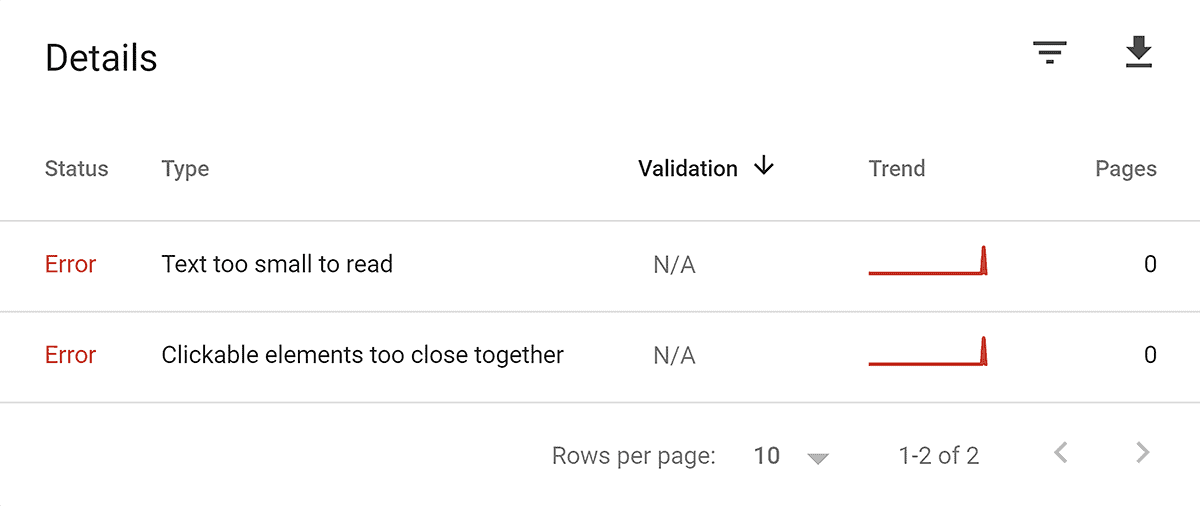Click the download export icon
The height and width of the screenshot is (506, 1200).
1139,52
